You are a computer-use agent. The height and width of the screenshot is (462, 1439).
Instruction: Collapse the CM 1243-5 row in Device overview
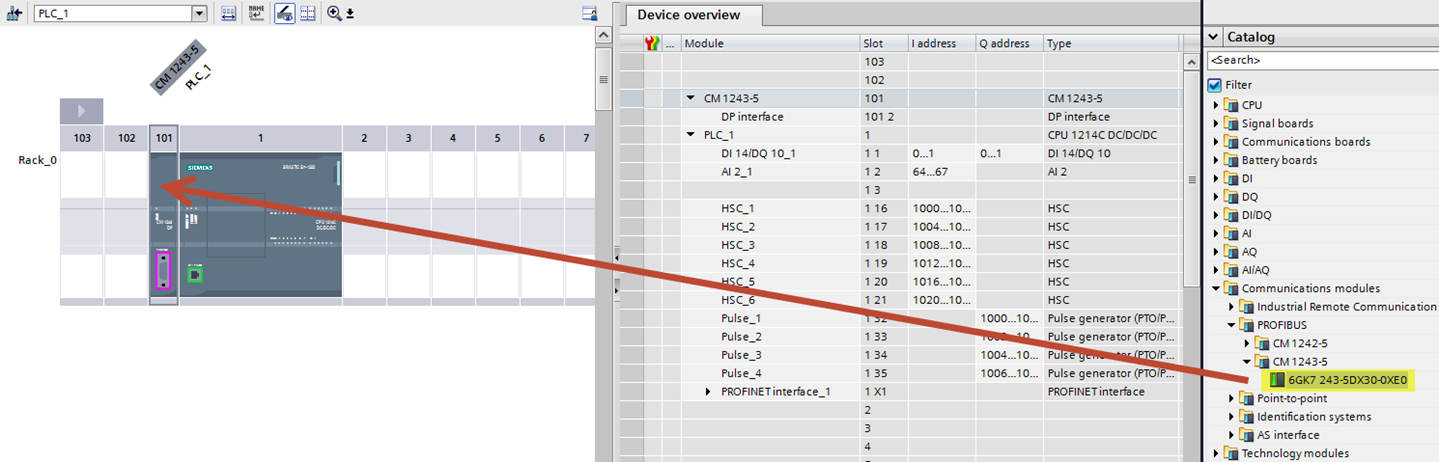(690, 98)
